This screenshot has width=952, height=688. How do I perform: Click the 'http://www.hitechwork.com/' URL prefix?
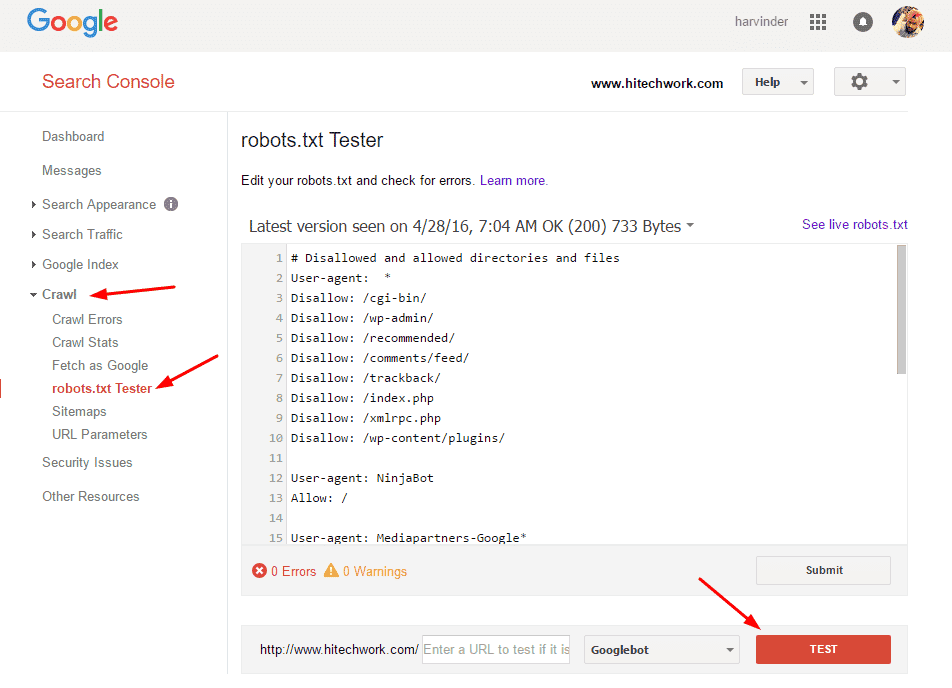coord(339,650)
